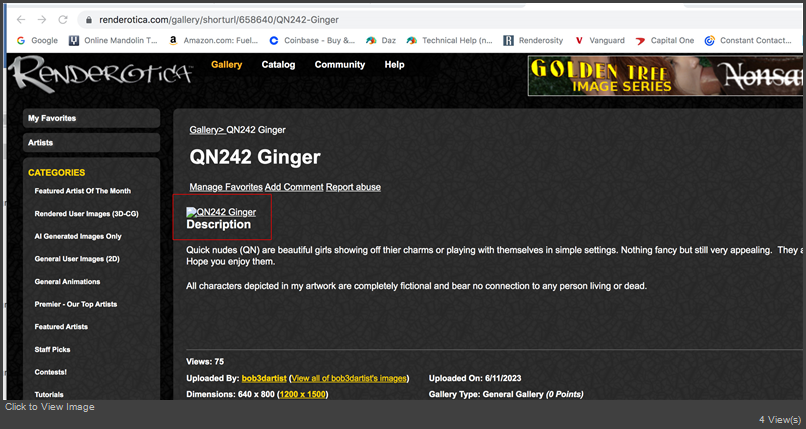Open the Community menu
This screenshot has height=429, width=806.
(340, 65)
